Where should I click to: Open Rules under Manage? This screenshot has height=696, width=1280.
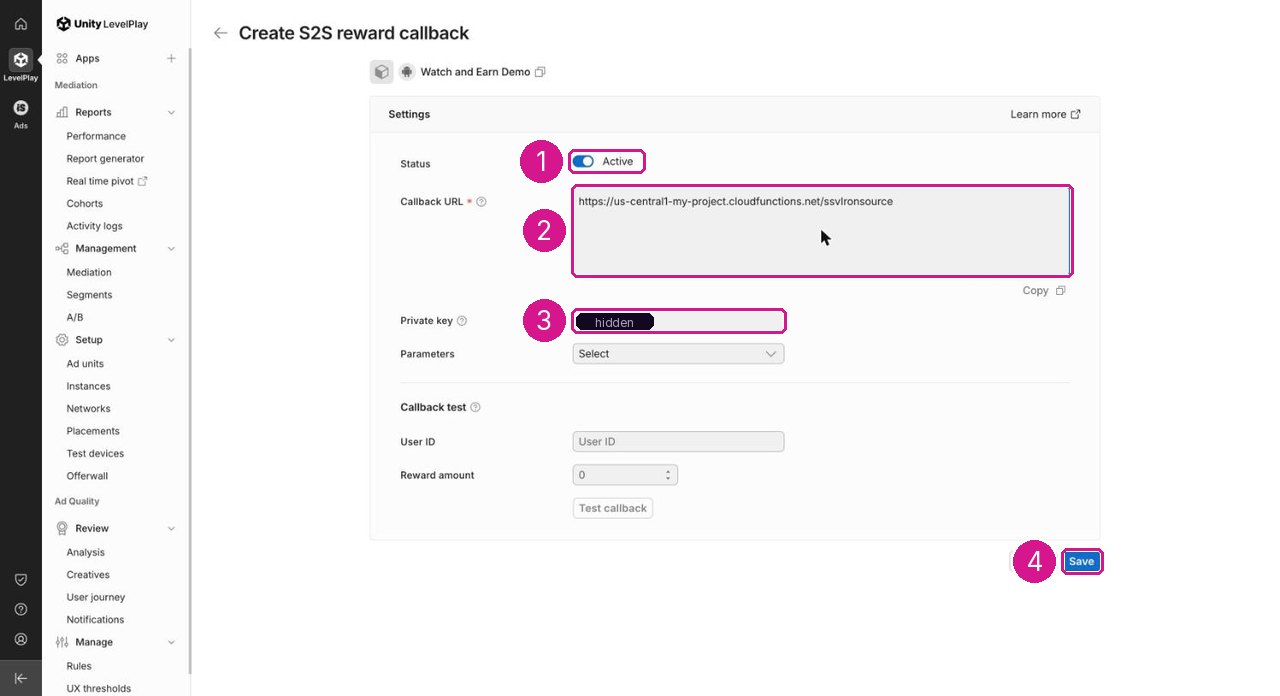[79, 666]
